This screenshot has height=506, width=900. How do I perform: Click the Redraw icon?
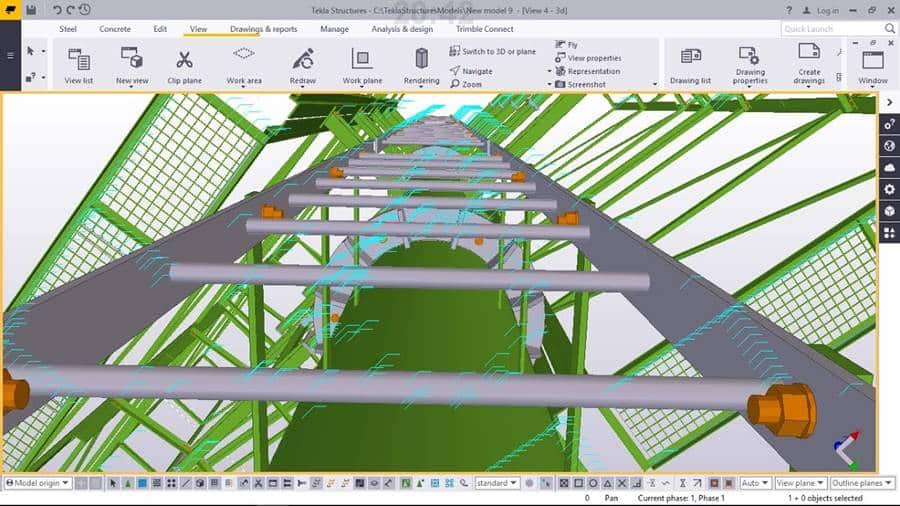pyautogui.click(x=302, y=64)
